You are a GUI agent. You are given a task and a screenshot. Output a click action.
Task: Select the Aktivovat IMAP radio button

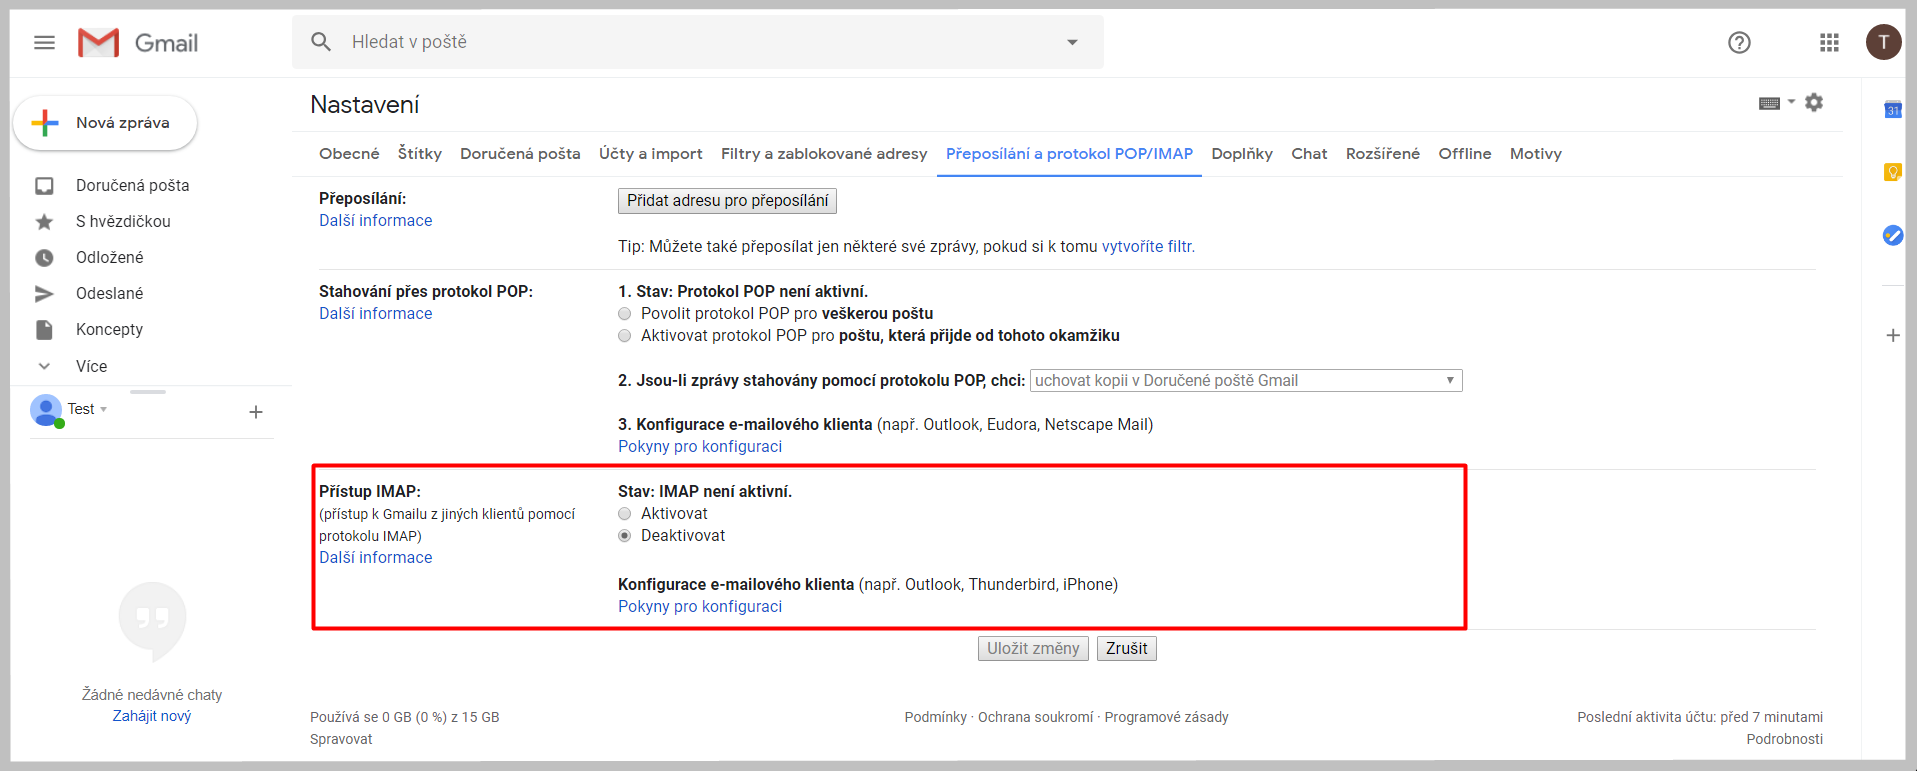click(x=625, y=514)
